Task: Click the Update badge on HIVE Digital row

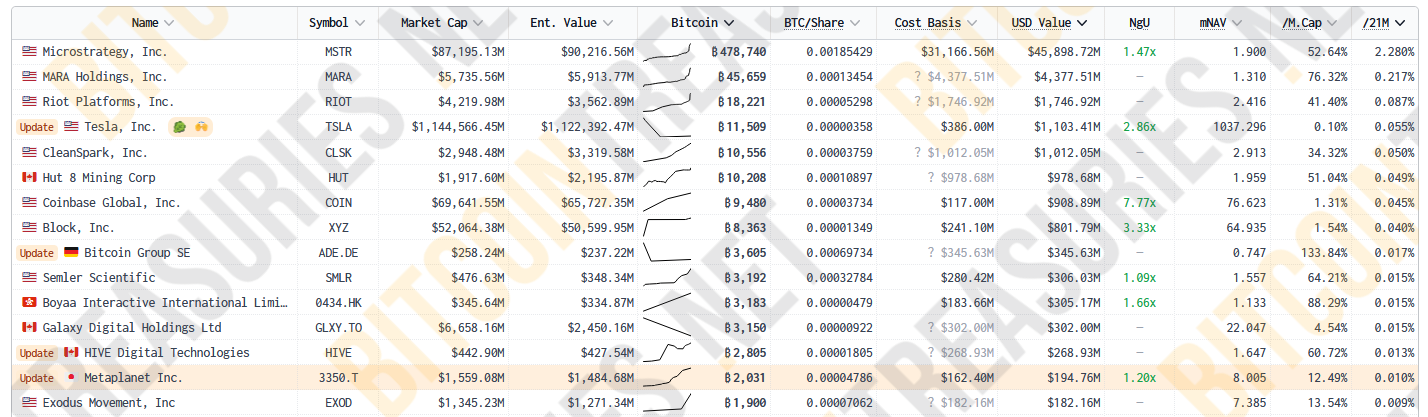Action: 37,352
